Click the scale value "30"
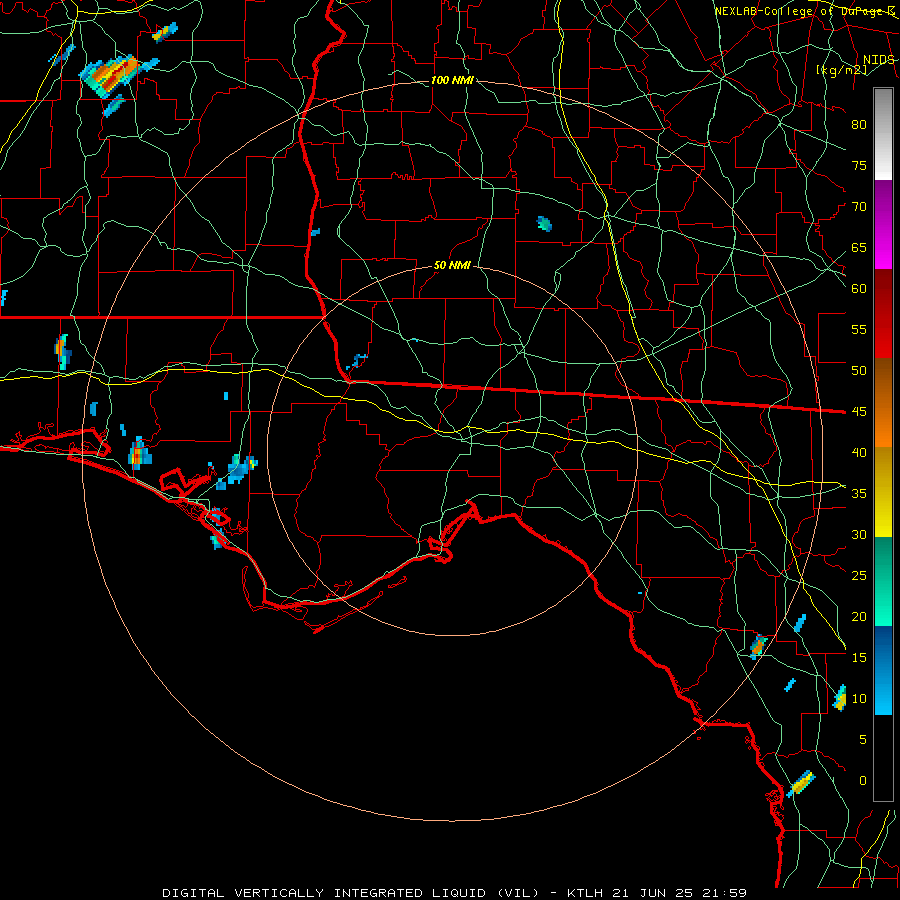 point(859,535)
